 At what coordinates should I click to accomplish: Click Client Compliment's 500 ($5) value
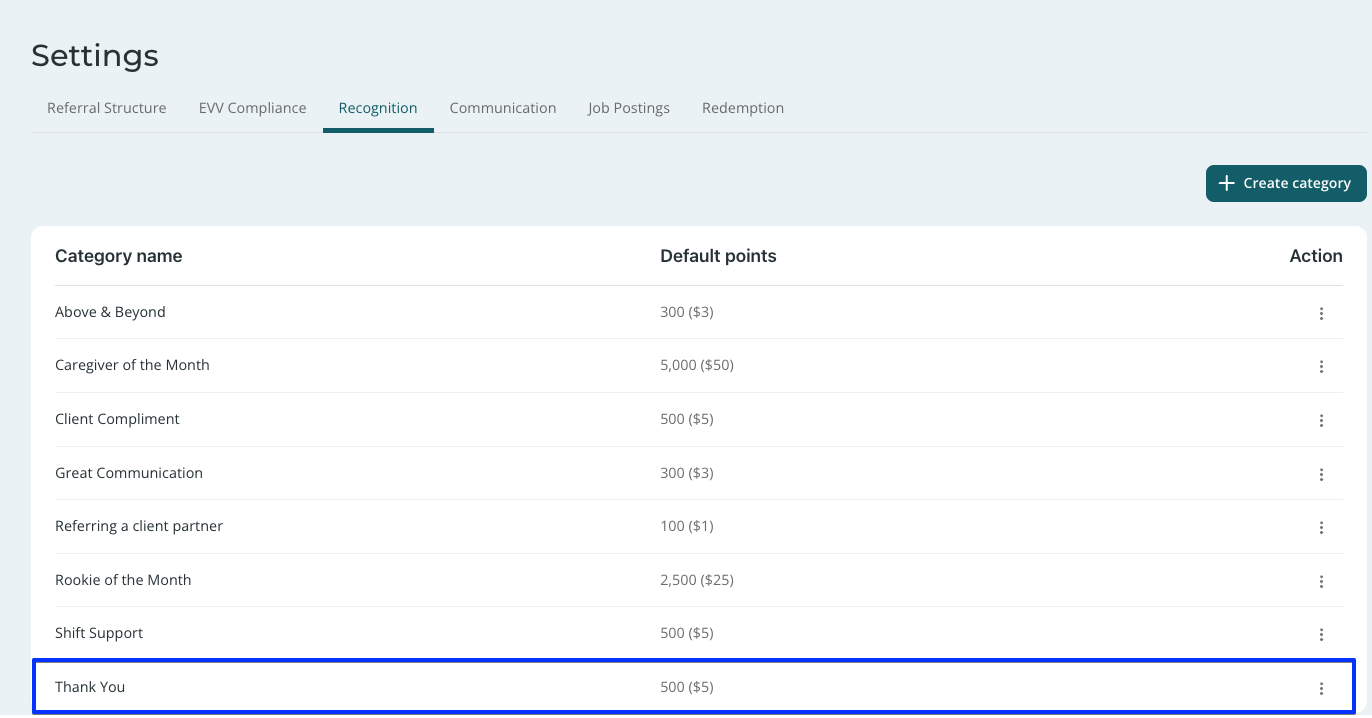pos(687,419)
